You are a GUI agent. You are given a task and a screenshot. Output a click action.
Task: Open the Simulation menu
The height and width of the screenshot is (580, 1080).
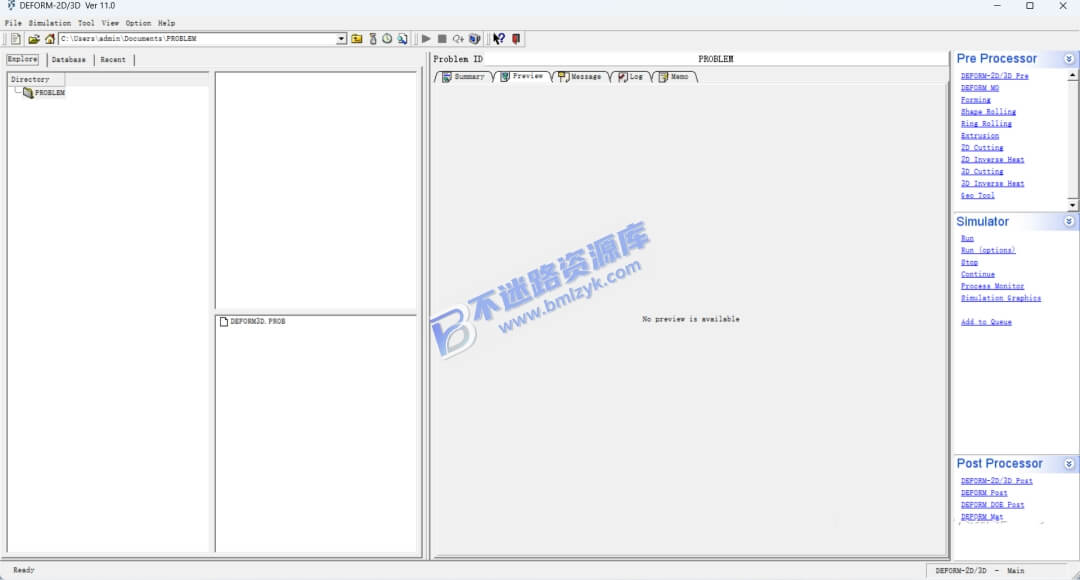point(50,23)
